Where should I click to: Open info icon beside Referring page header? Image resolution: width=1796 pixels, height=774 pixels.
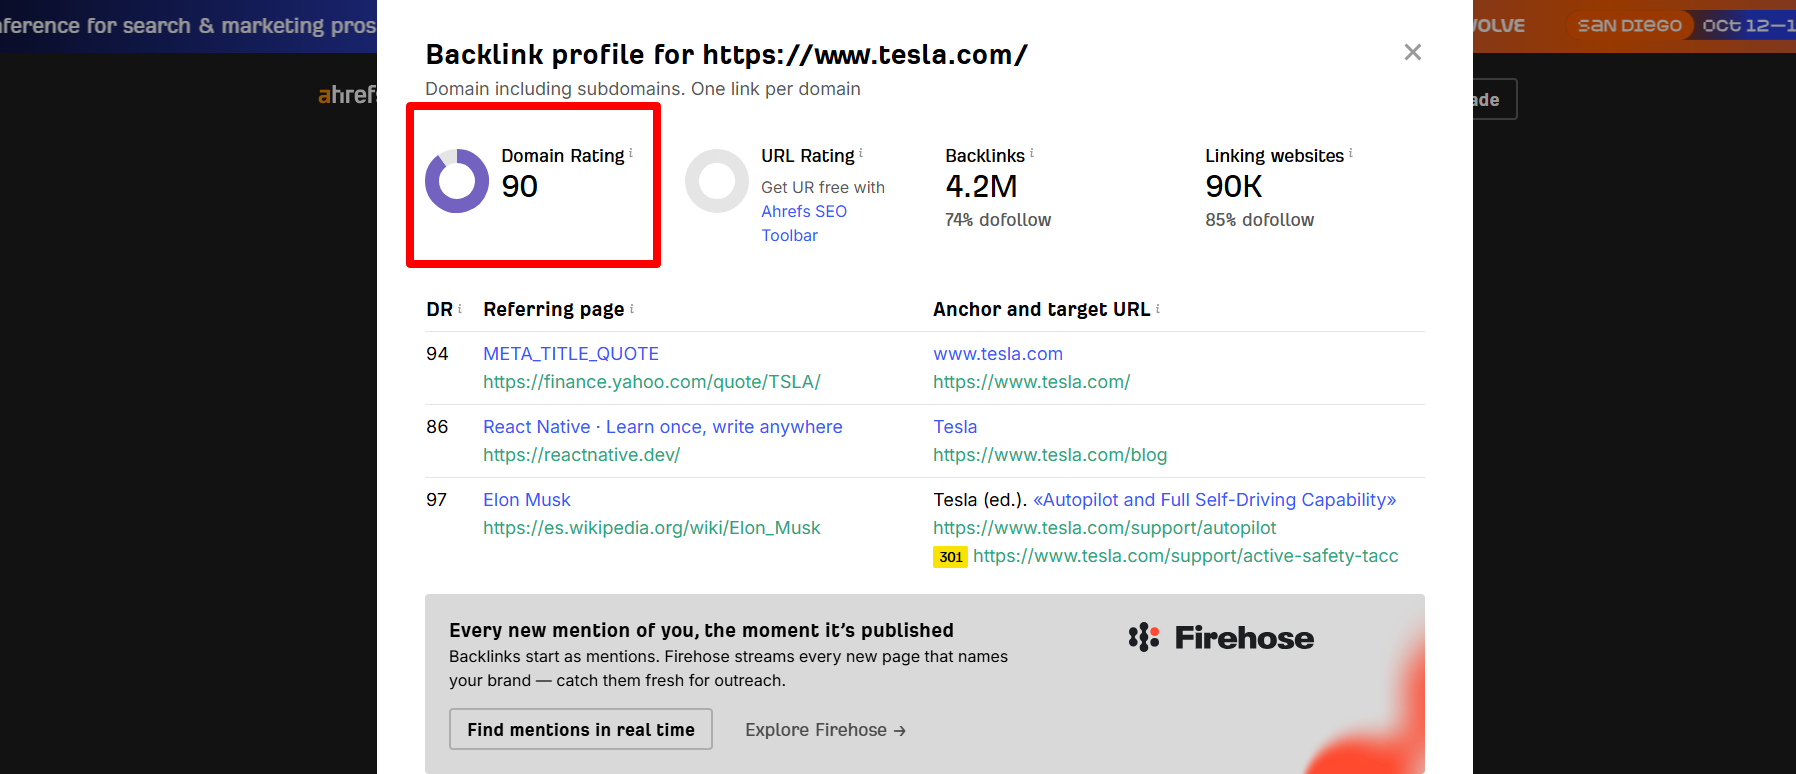point(632,308)
